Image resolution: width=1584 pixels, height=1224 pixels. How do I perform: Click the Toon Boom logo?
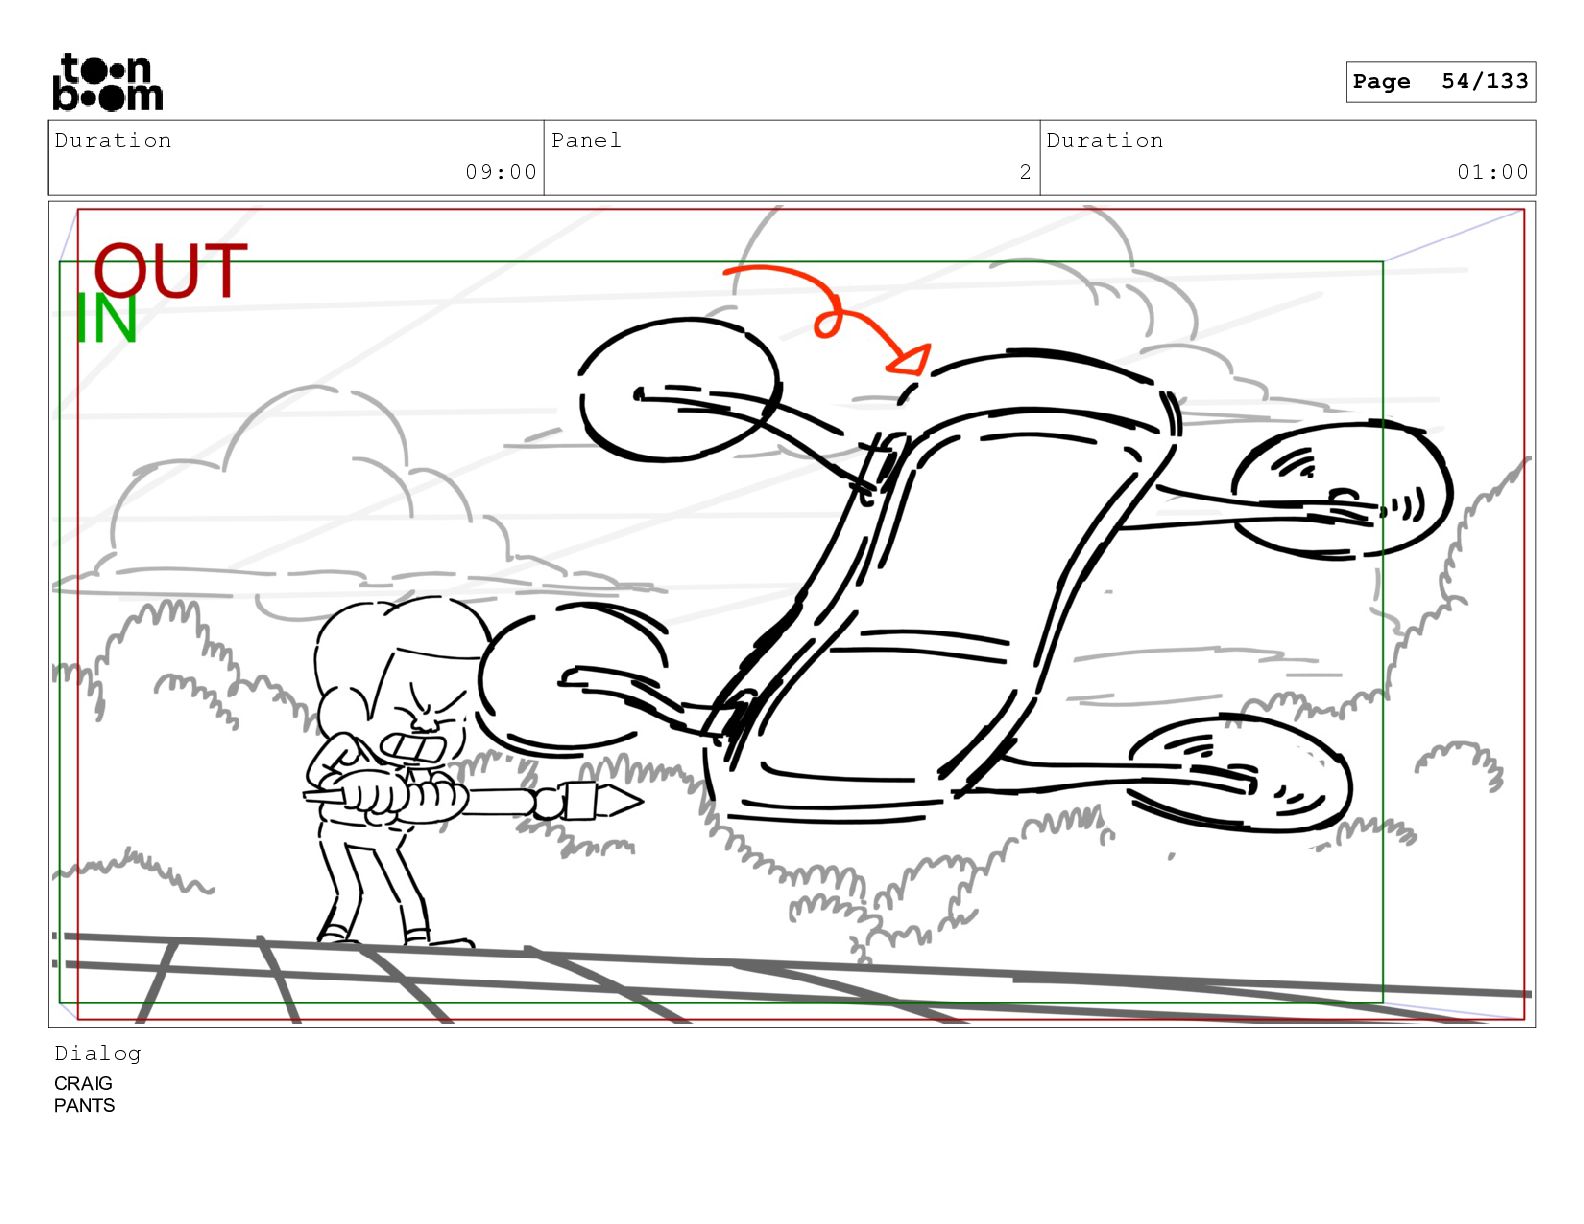(x=107, y=82)
